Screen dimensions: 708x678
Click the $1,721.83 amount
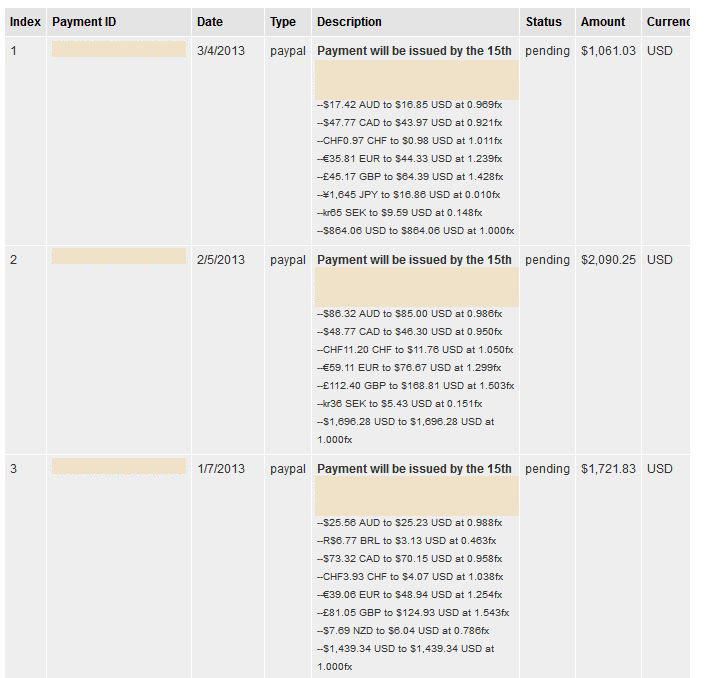pos(608,469)
